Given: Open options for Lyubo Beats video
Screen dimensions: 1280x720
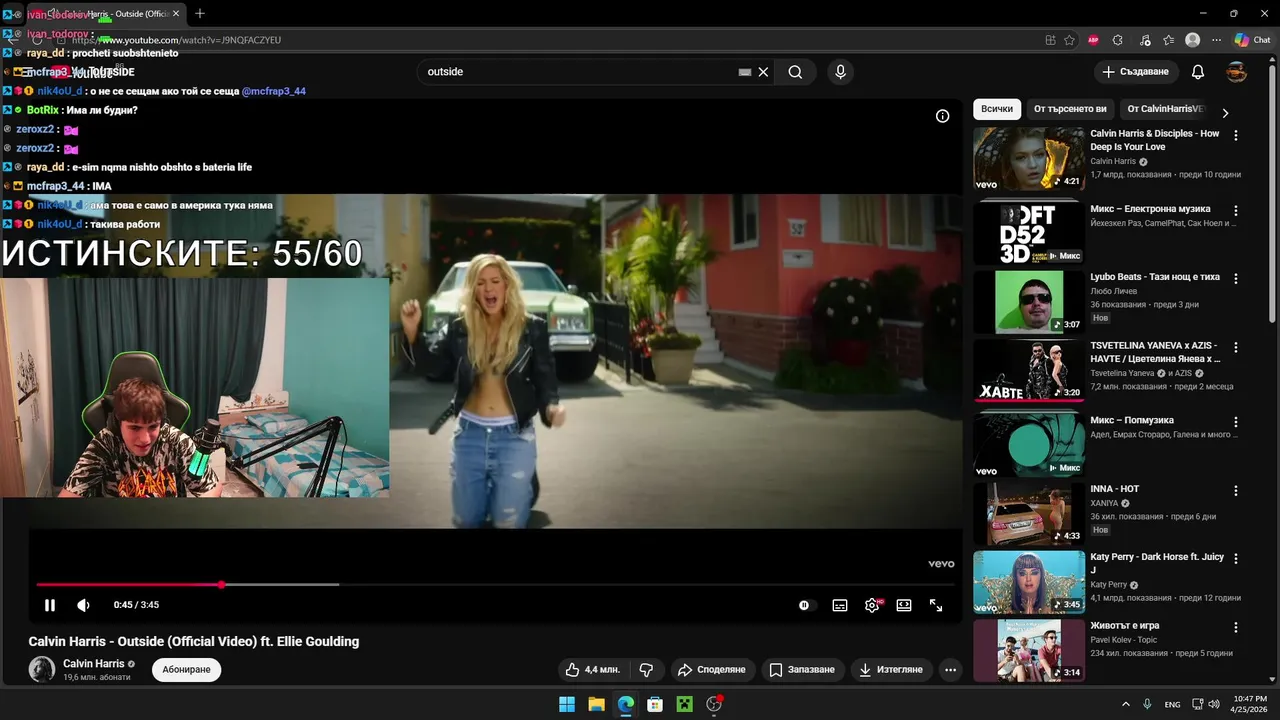Looking at the screenshot, I should 1236,279.
